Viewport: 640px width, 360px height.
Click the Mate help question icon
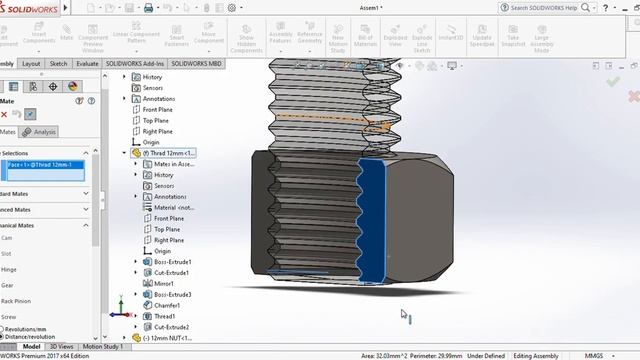click(x=91, y=101)
